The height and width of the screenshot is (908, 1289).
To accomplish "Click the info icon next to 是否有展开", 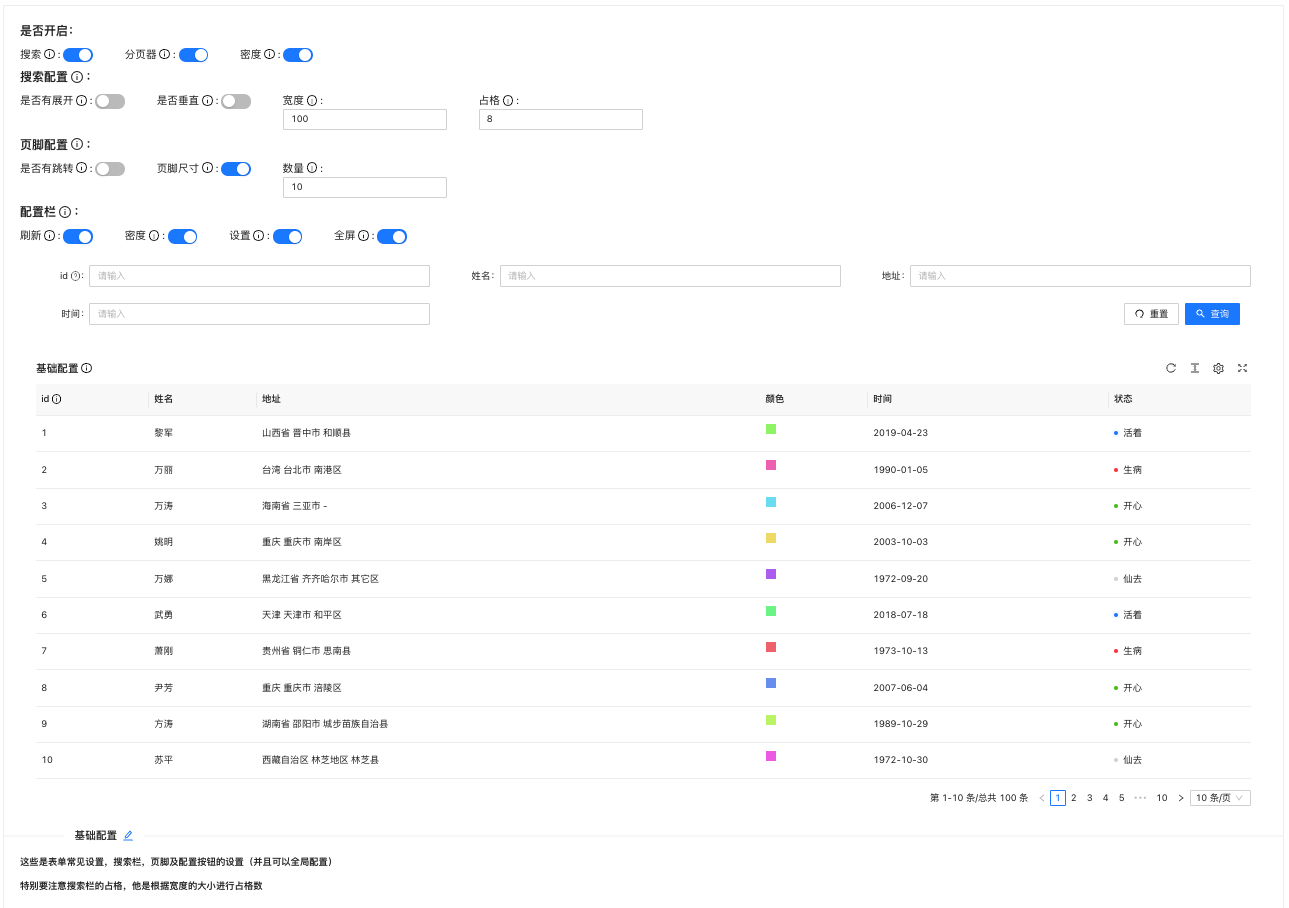I will 81,100.
